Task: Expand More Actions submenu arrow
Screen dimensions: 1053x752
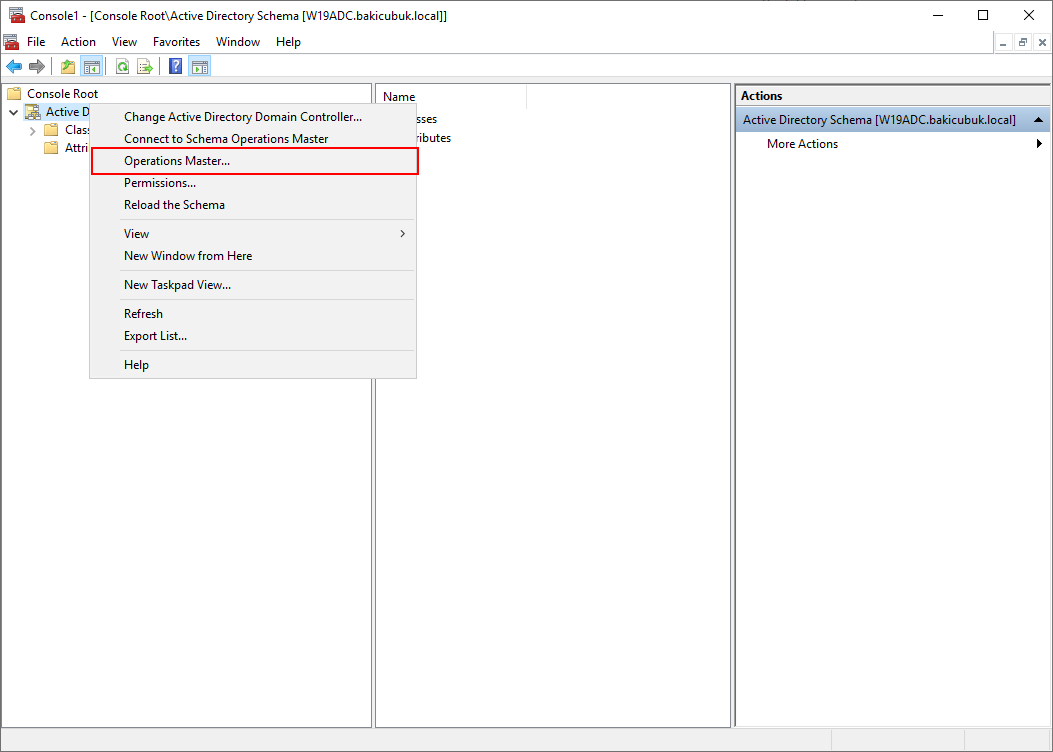Action: 1039,144
